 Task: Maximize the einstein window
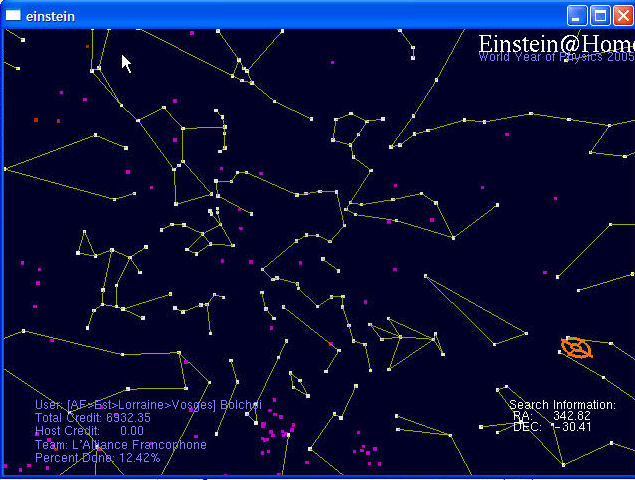coord(600,15)
